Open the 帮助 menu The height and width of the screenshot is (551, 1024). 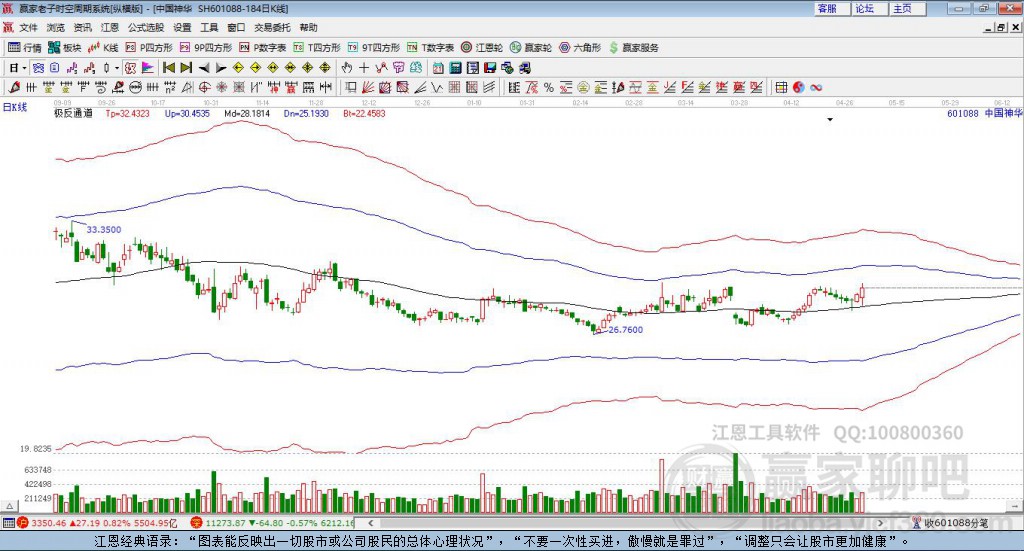click(x=308, y=27)
